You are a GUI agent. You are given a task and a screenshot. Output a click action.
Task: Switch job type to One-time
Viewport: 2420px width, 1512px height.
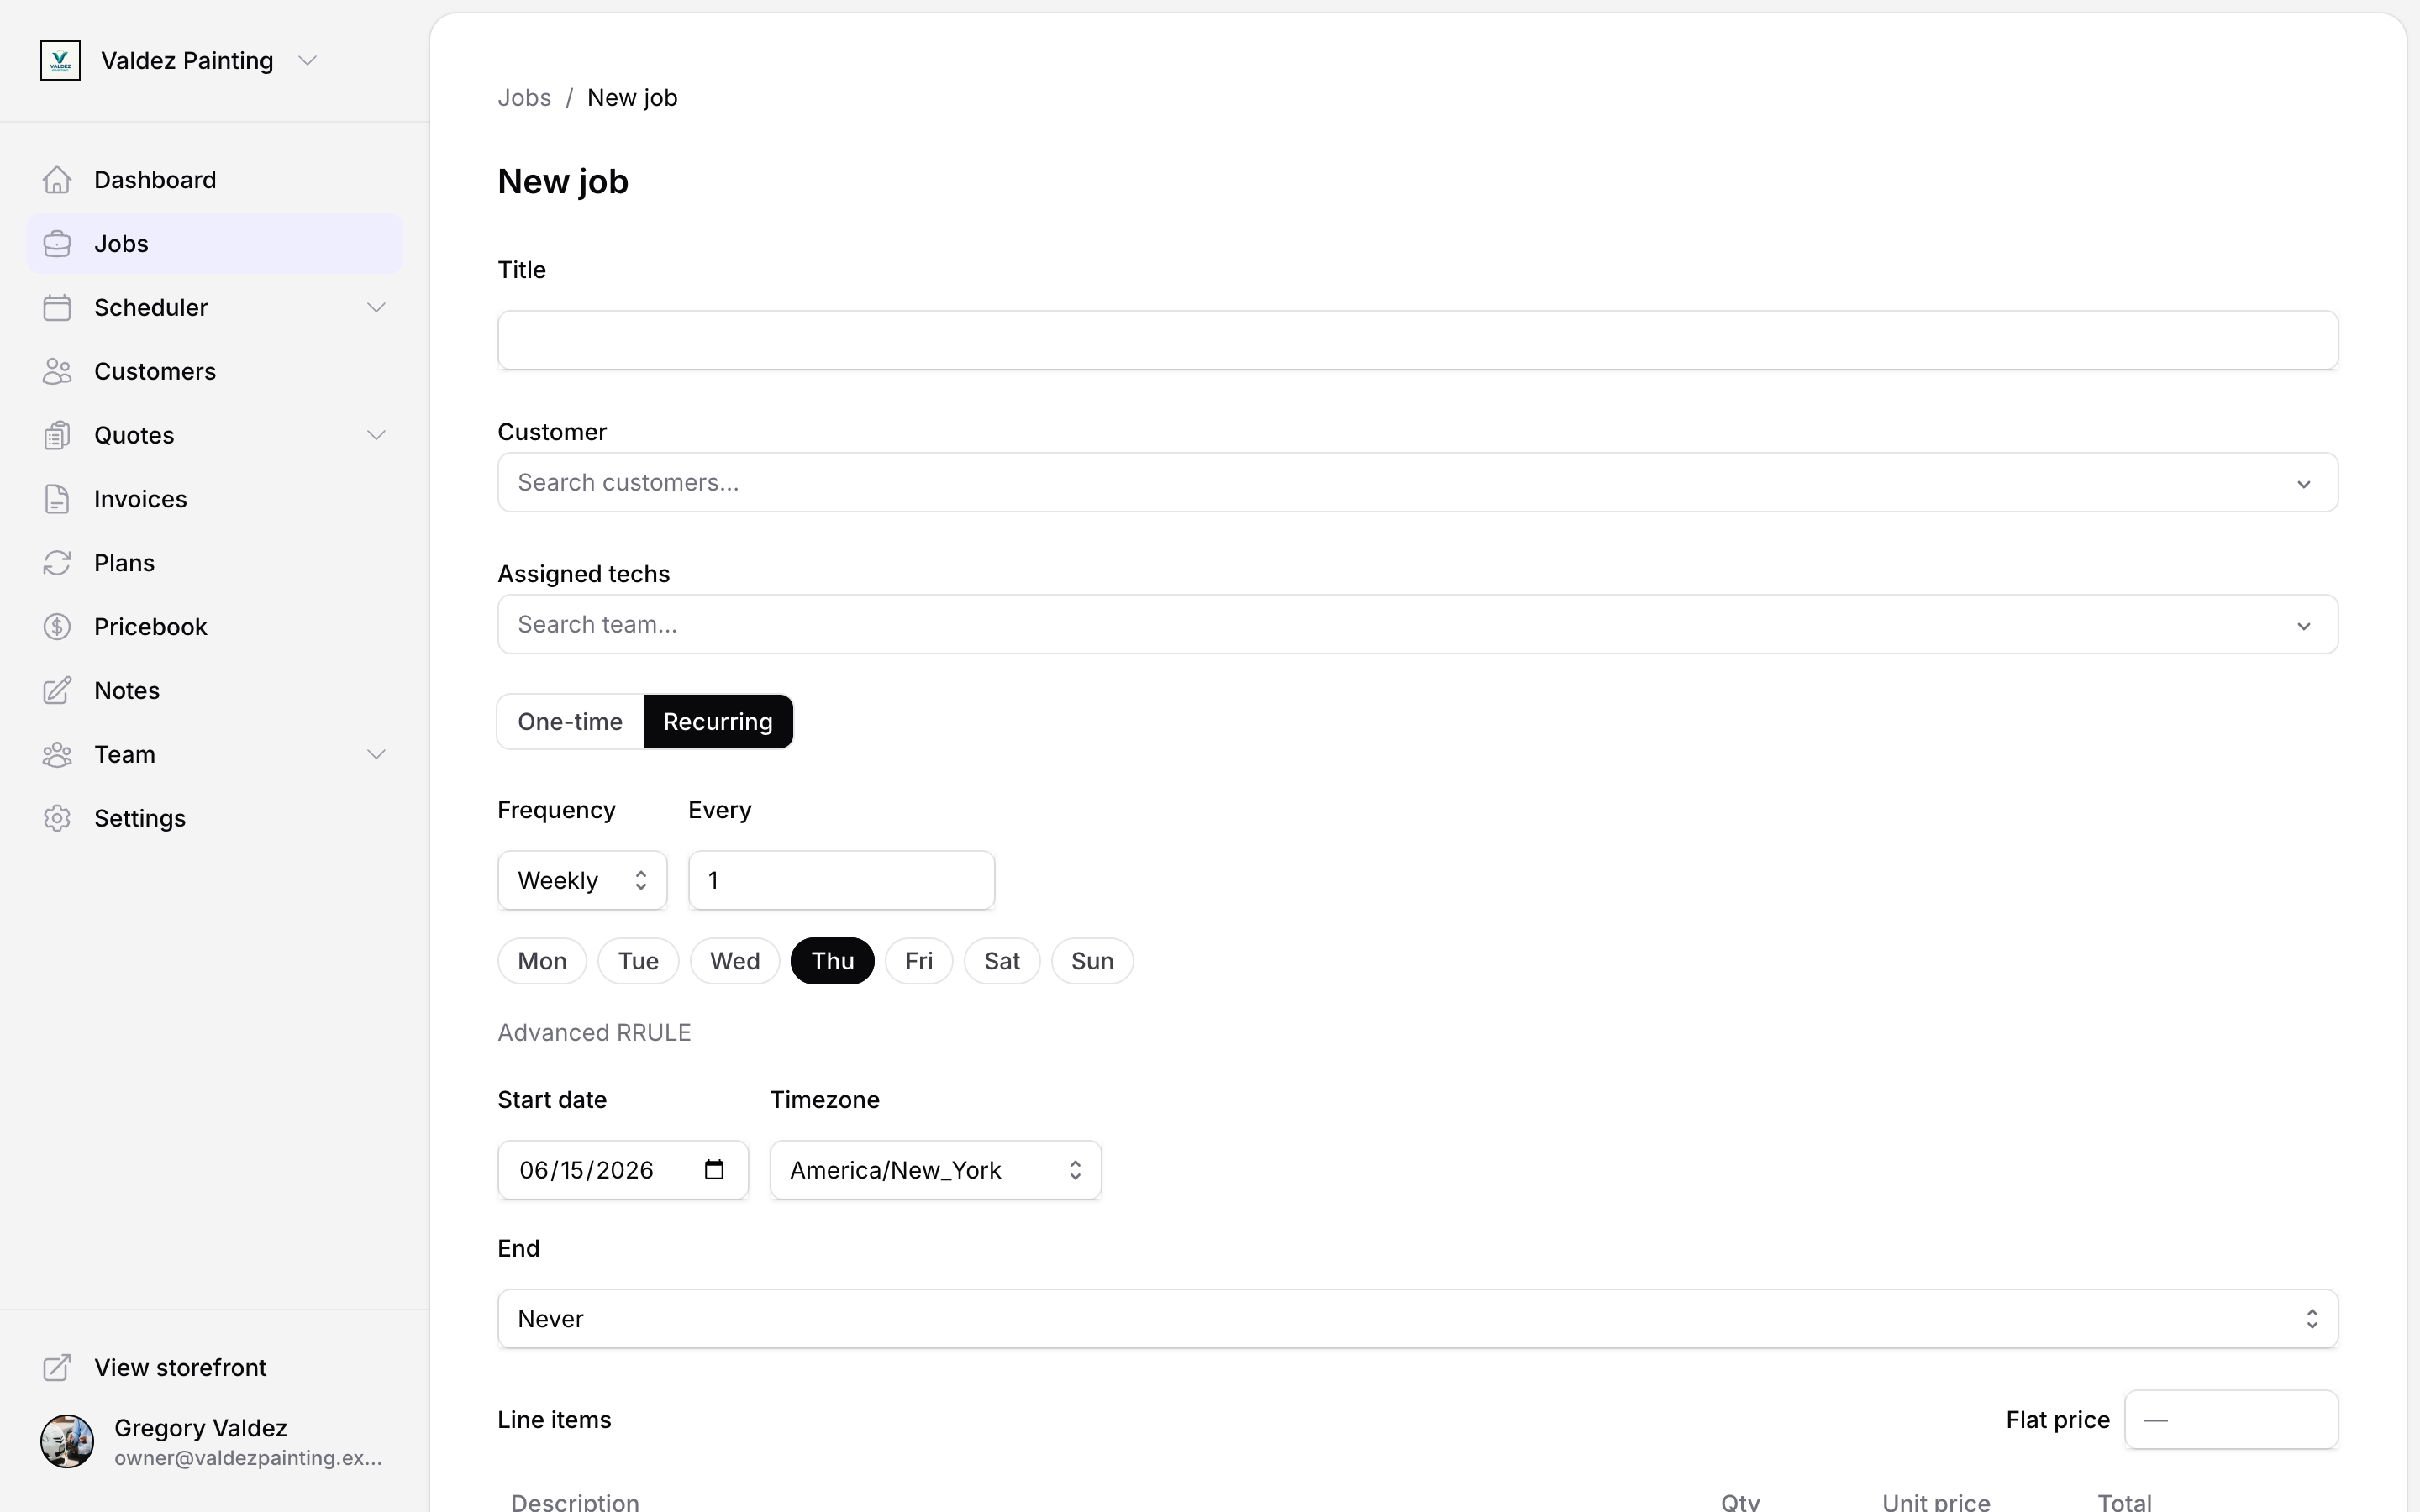point(570,722)
